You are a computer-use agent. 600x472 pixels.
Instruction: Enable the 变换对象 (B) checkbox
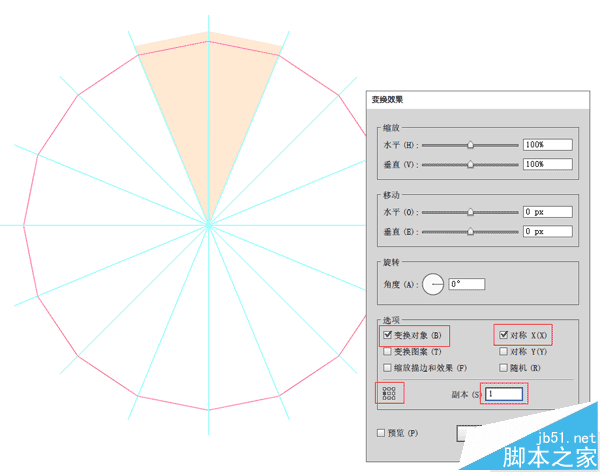point(388,334)
